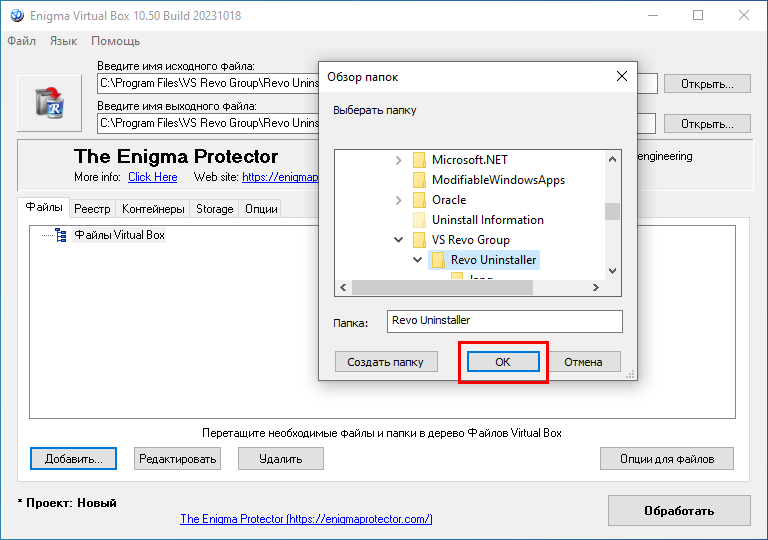
Task: Click the folder tree scroll-down arrow
Action: [x=612, y=271]
